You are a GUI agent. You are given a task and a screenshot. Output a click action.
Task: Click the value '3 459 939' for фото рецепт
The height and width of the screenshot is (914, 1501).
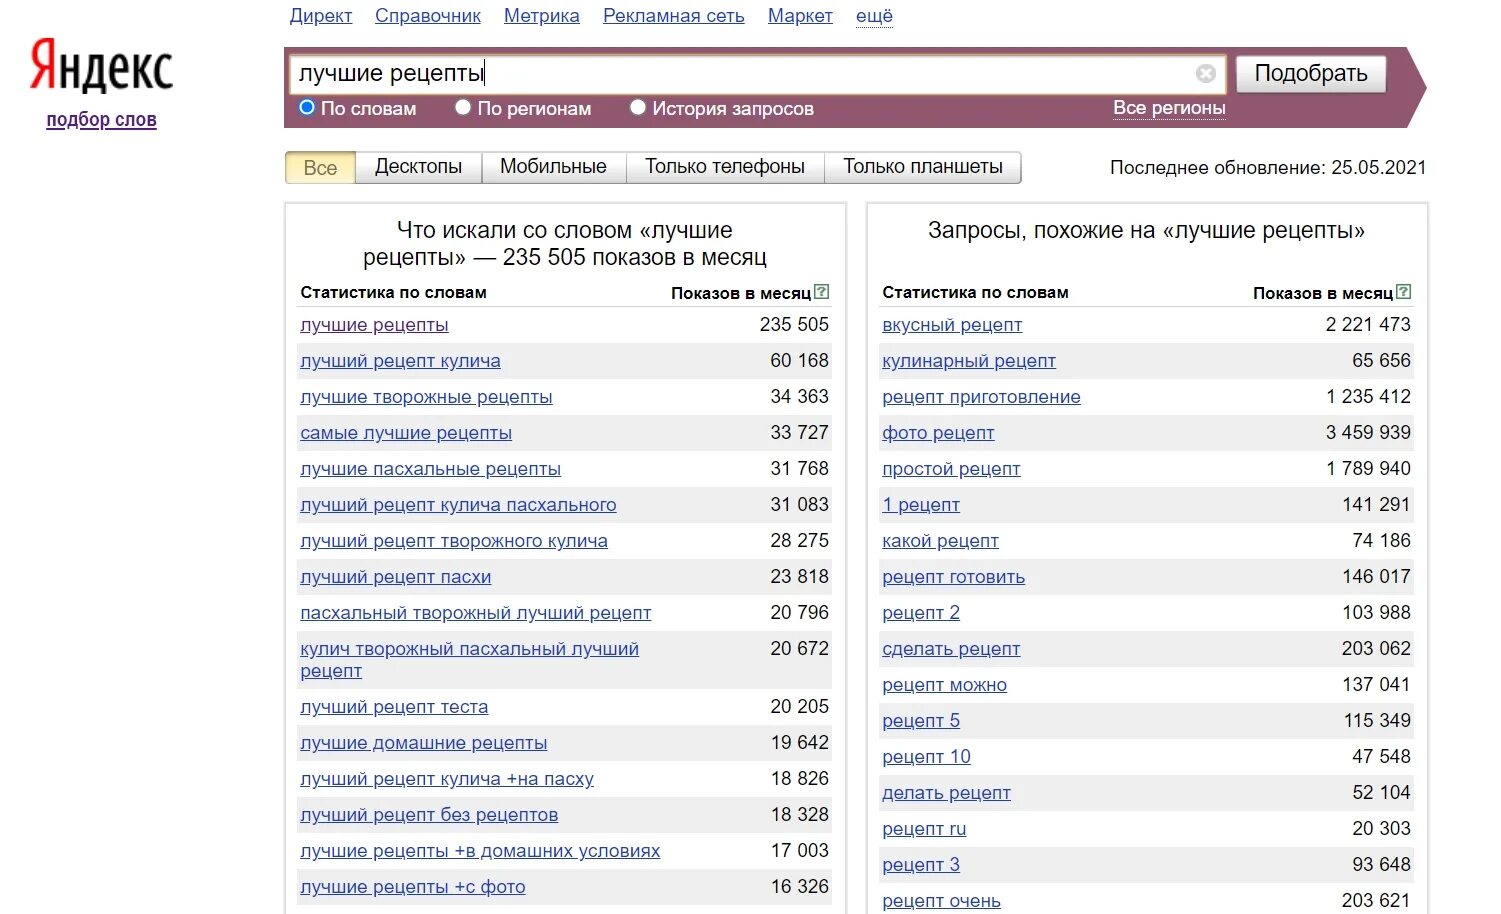click(1368, 432)
